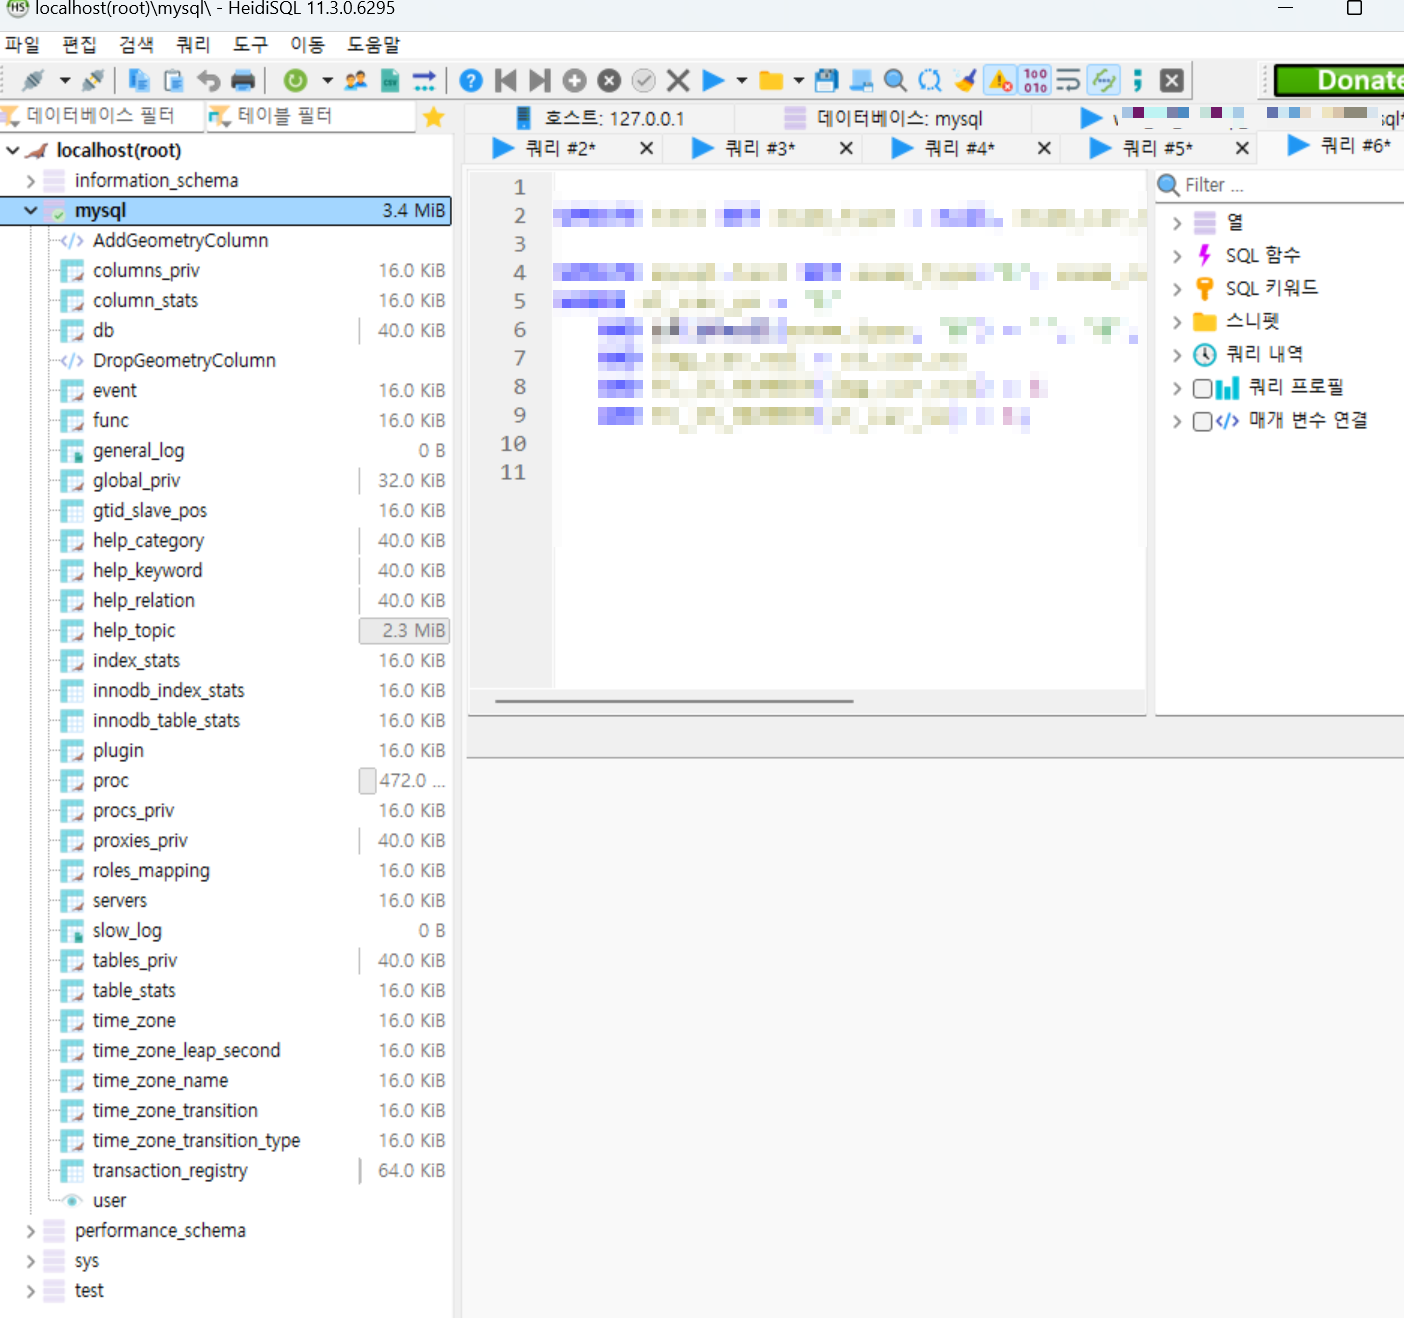Click the editor horizontal scrollbar
The image size is (1404, 1318).
[x=674, y=701]
